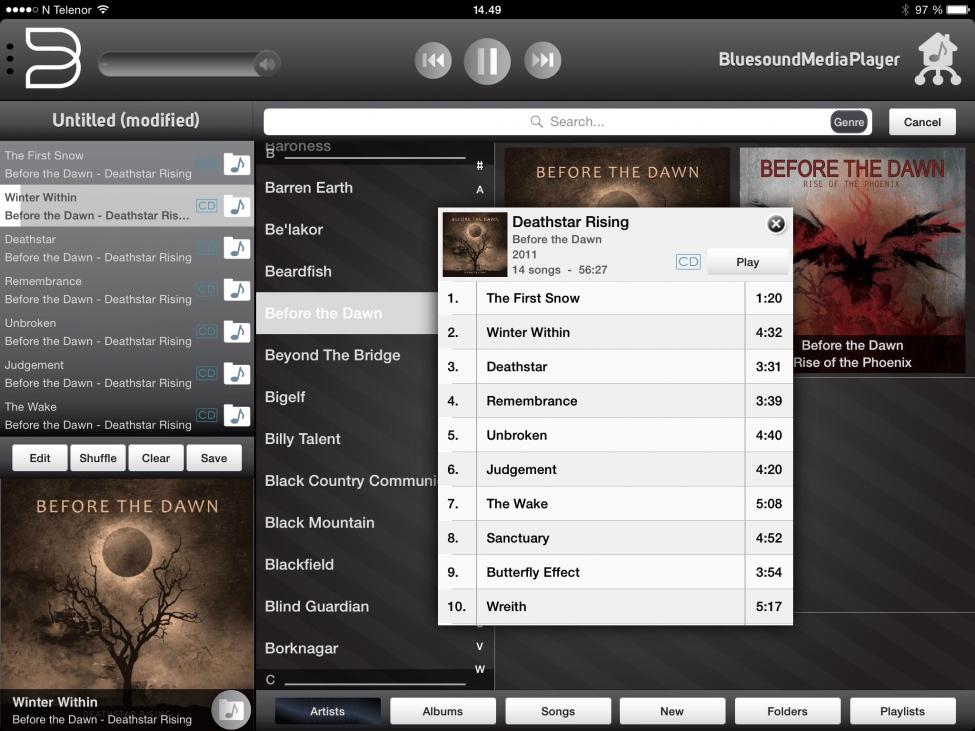This screenshot has width=975, height=731.
Task: Select track 3 Deathstar in popup
Action: point(616,367)
